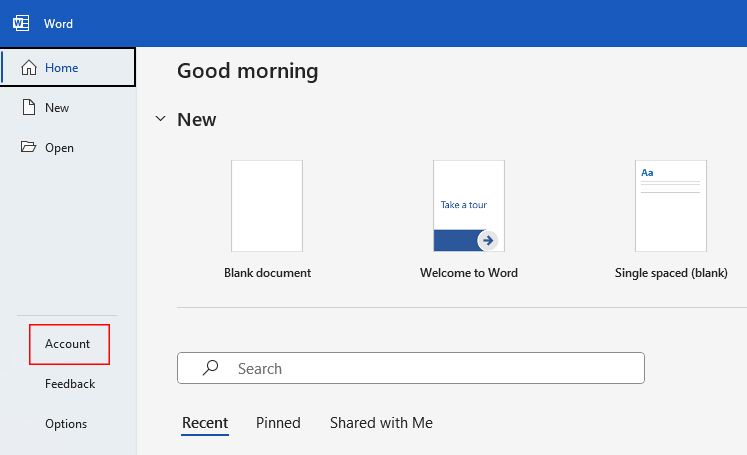Switch to the Recent tab
Screen dimensions: 747x455
[205, 423]
